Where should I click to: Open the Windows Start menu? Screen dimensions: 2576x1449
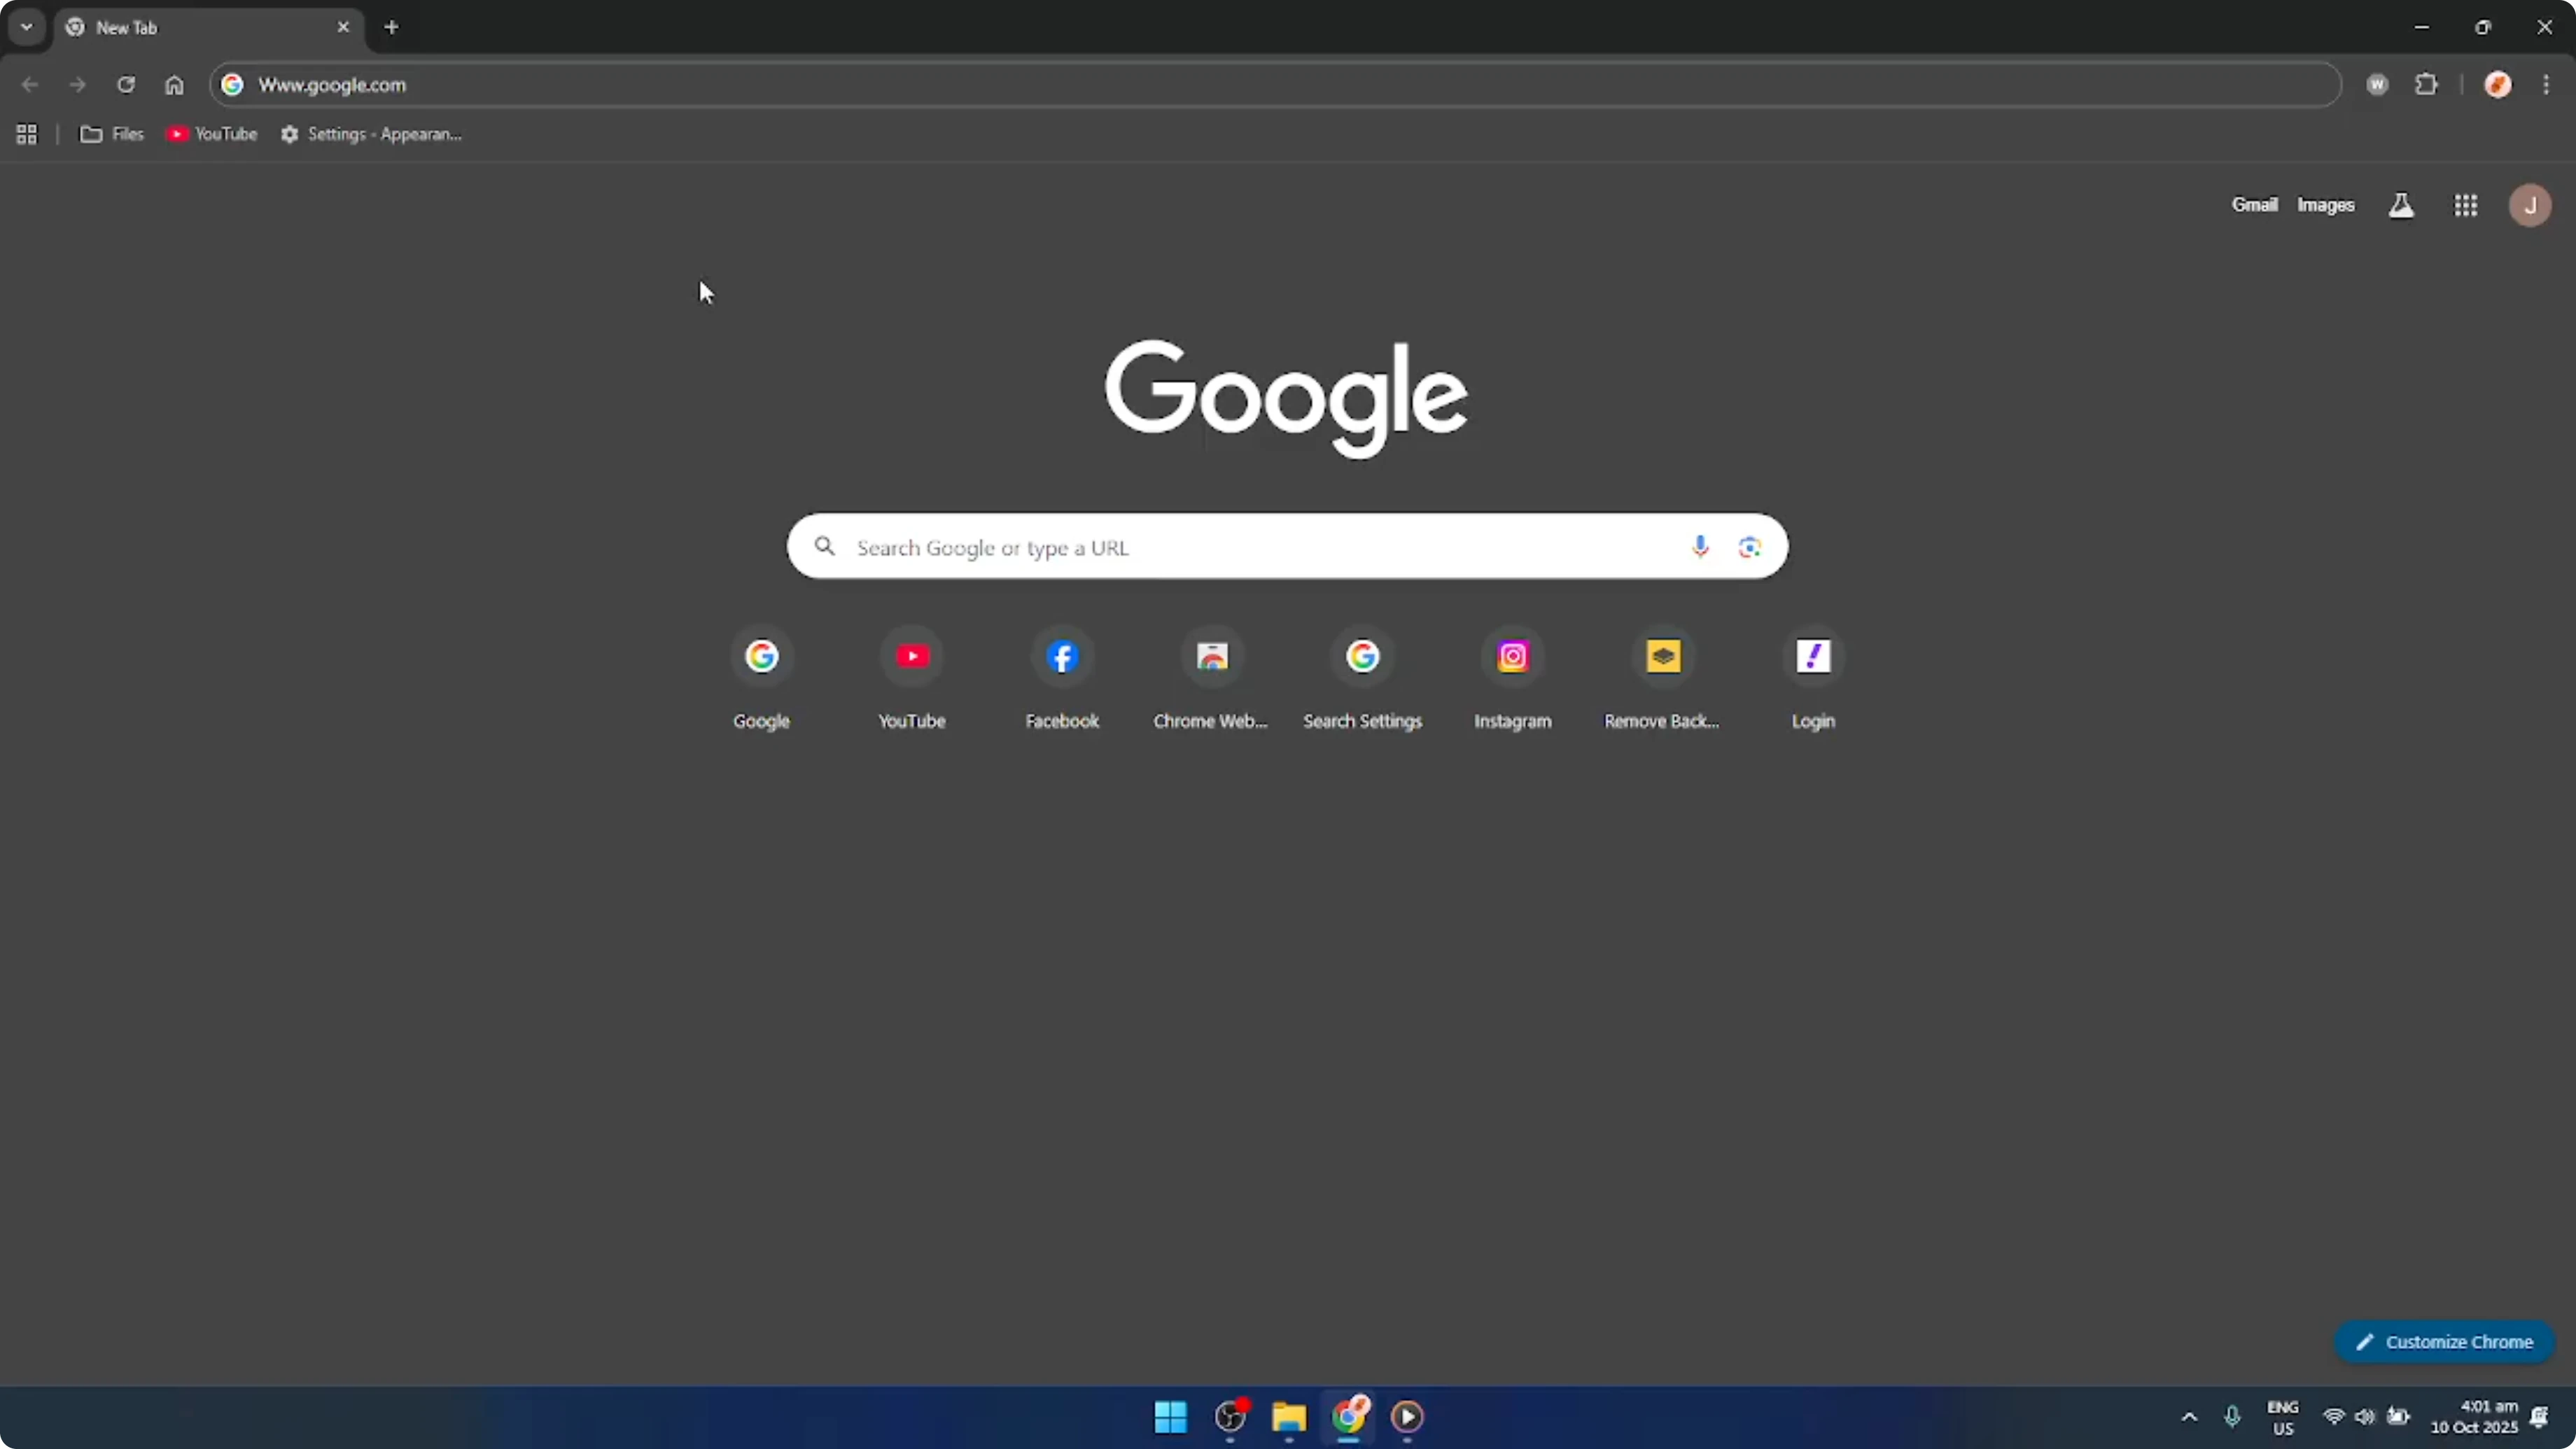(x=1170, y=1416)
